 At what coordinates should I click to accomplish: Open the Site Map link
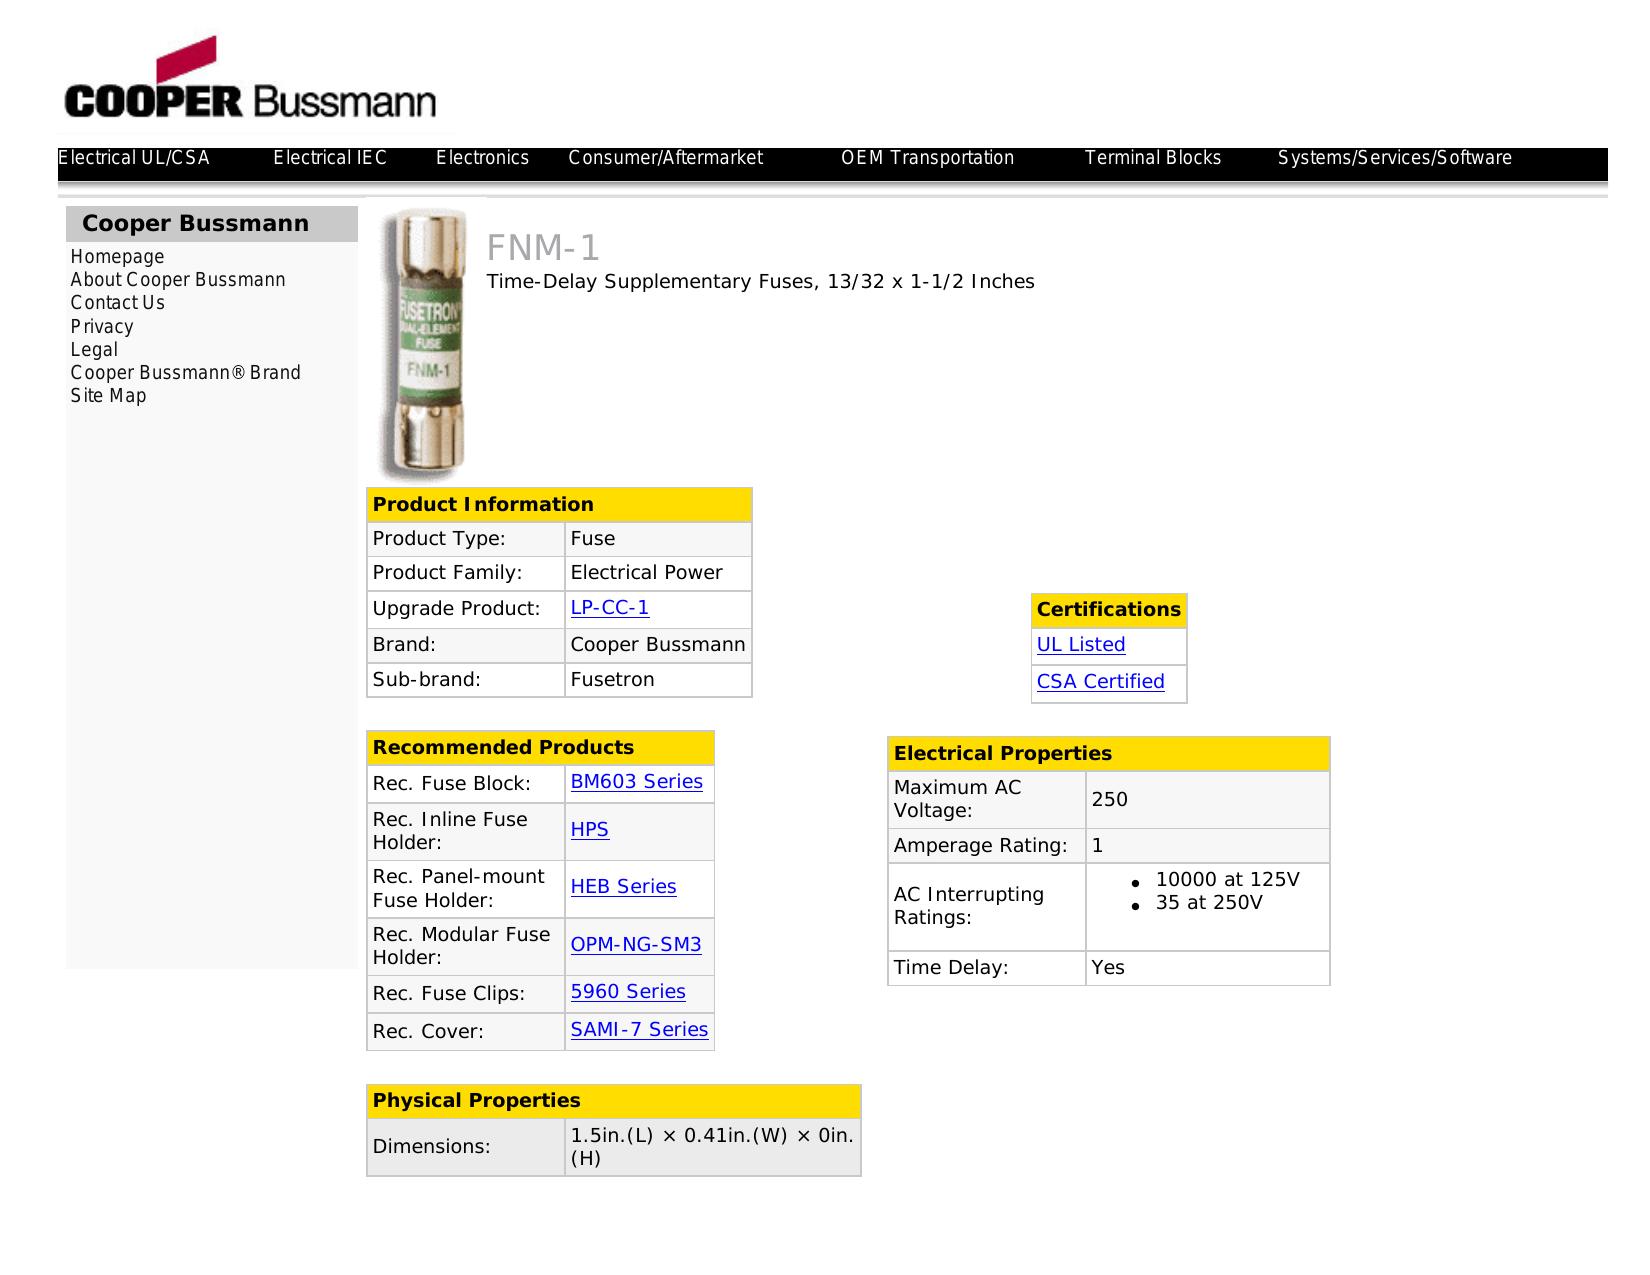pyautogui.click(x=108, y=396)
